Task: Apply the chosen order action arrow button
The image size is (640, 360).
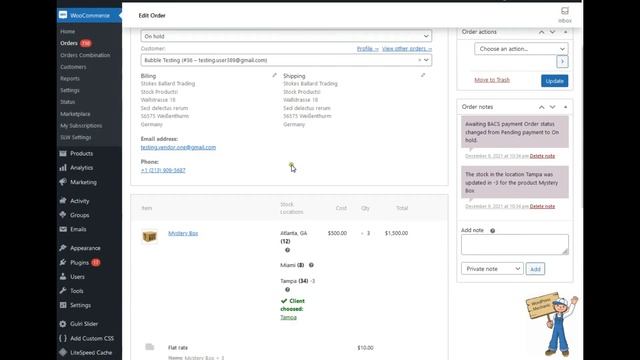Action: click(x=562, y=61)
